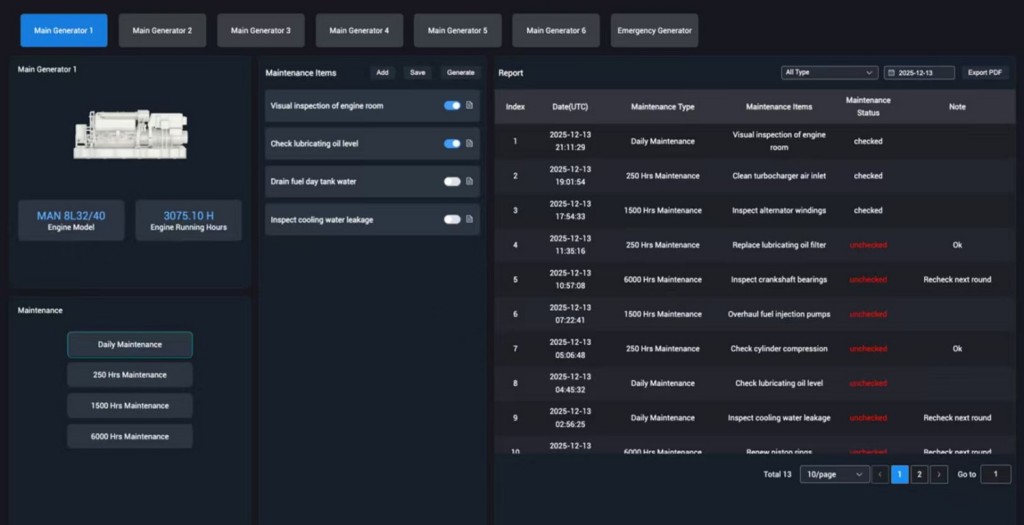The image size is (1024, 525).
Task: Click the calendar icon in the date field
Action: 892,73
